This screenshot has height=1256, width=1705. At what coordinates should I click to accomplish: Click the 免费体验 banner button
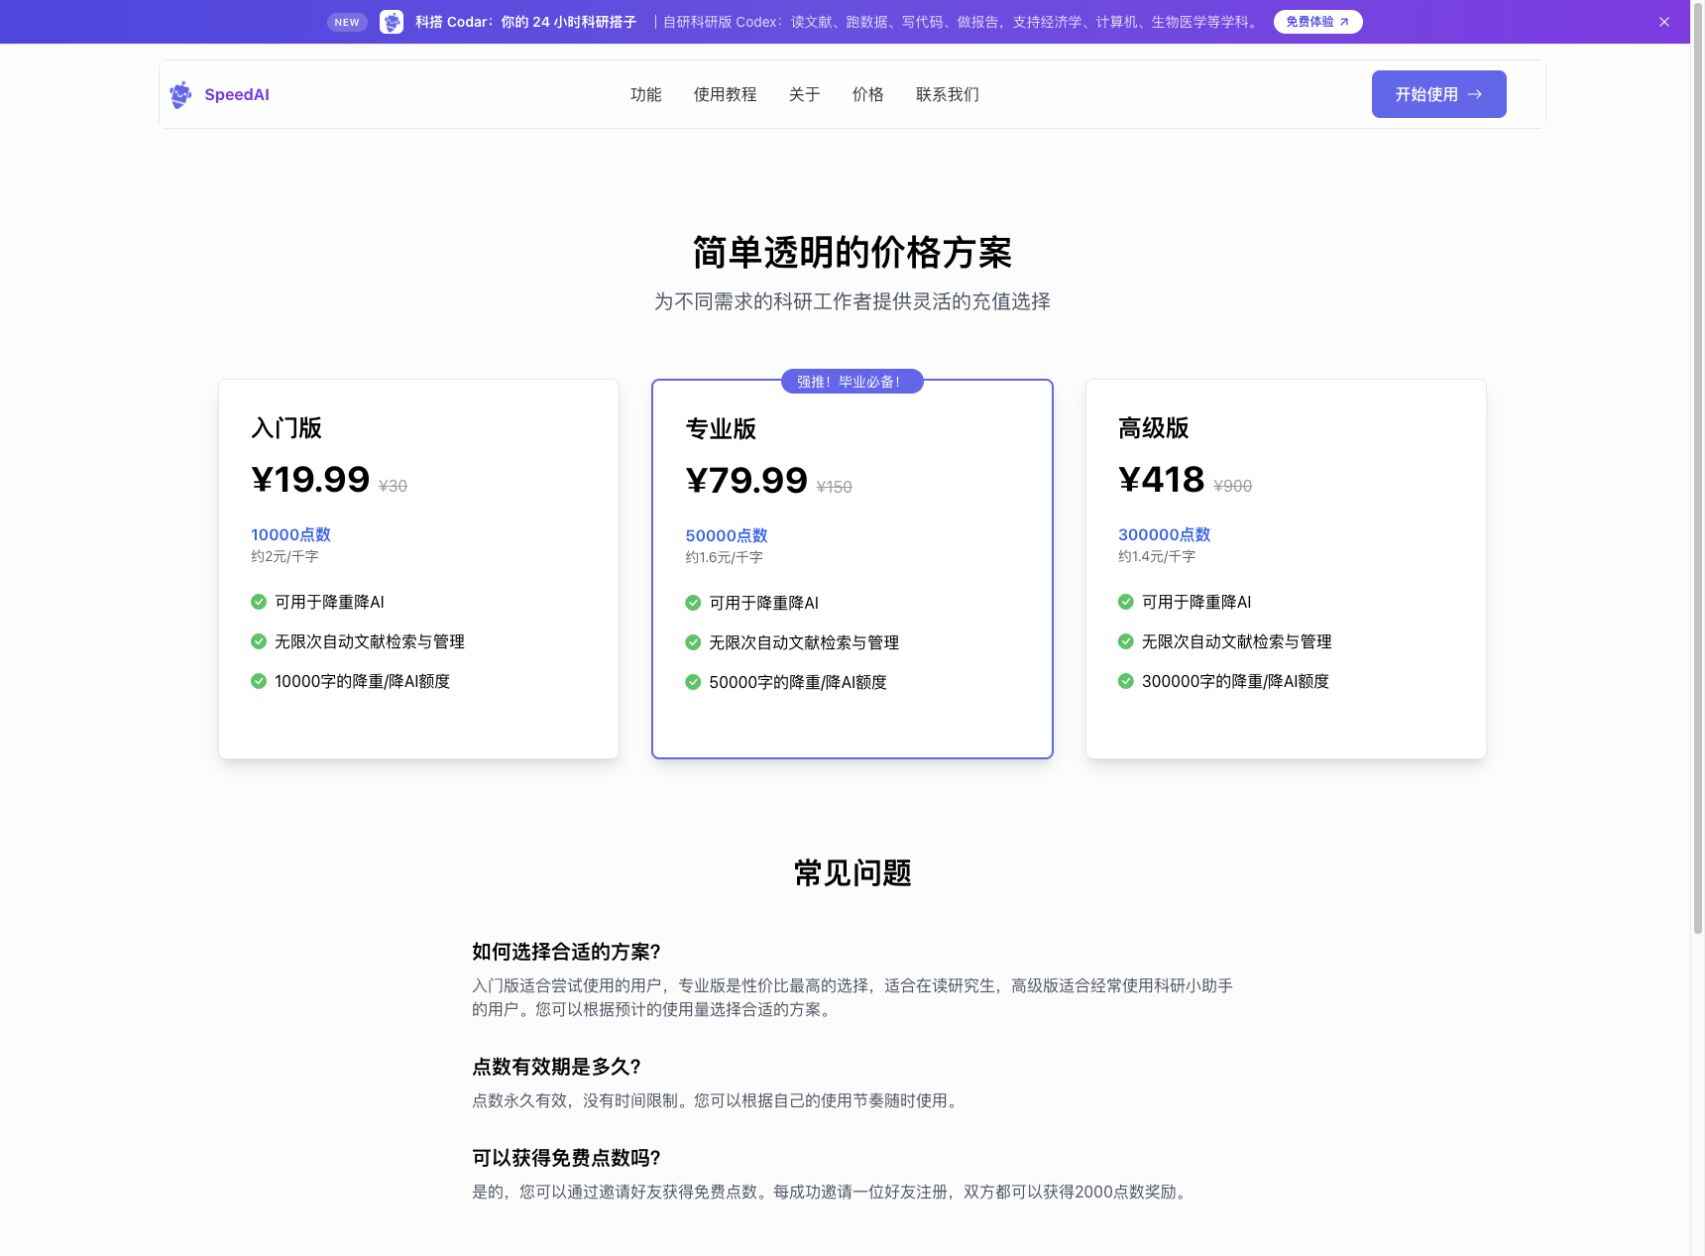1318,22
